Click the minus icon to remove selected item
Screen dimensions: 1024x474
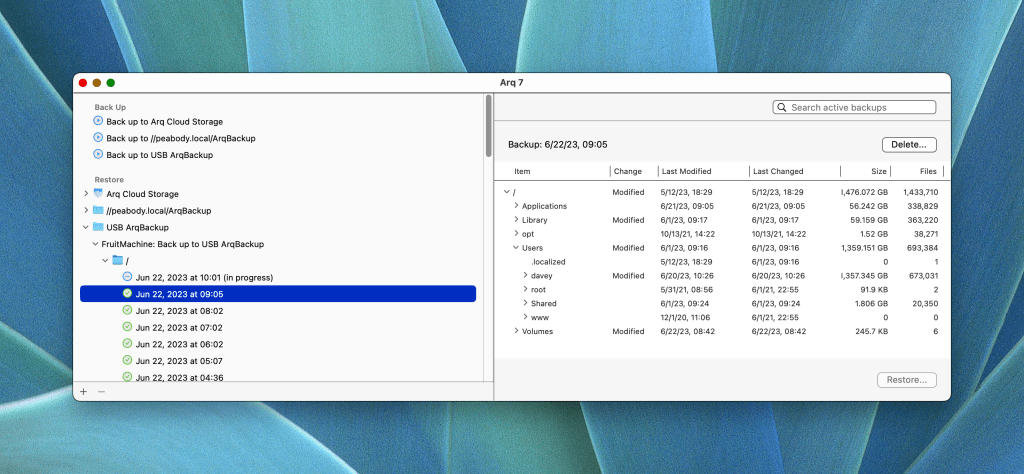(101, 391)
